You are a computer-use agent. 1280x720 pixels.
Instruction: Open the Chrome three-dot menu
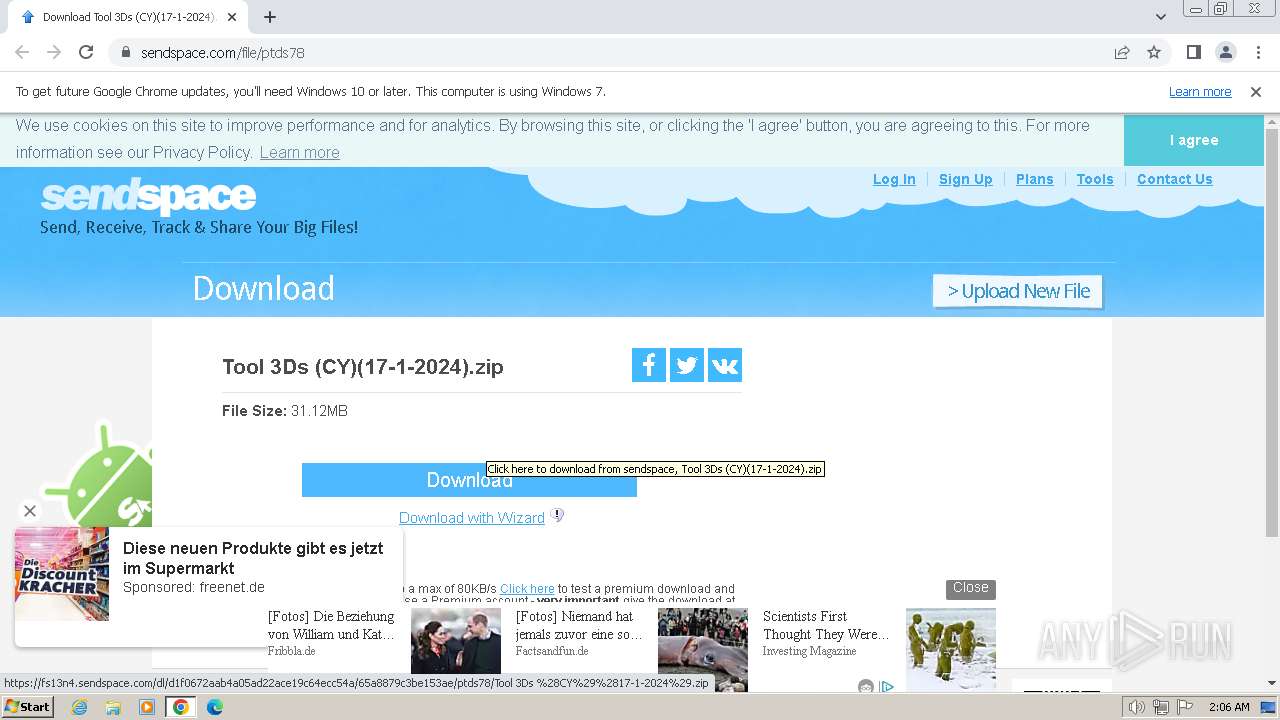point(1258,52)
